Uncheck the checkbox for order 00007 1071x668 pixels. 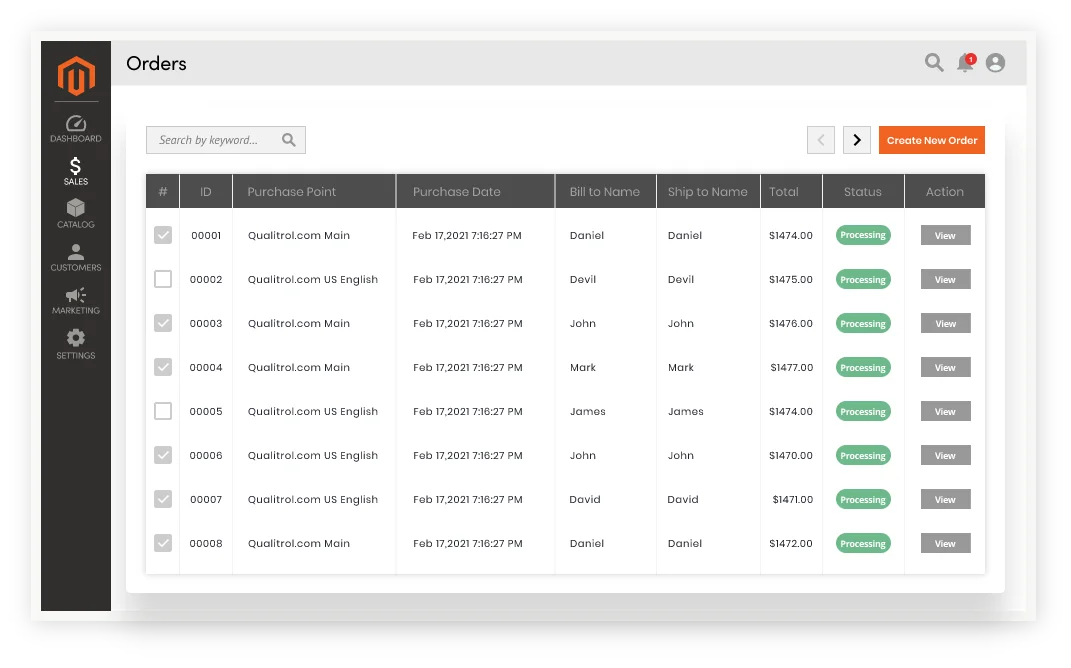point(163,499)
